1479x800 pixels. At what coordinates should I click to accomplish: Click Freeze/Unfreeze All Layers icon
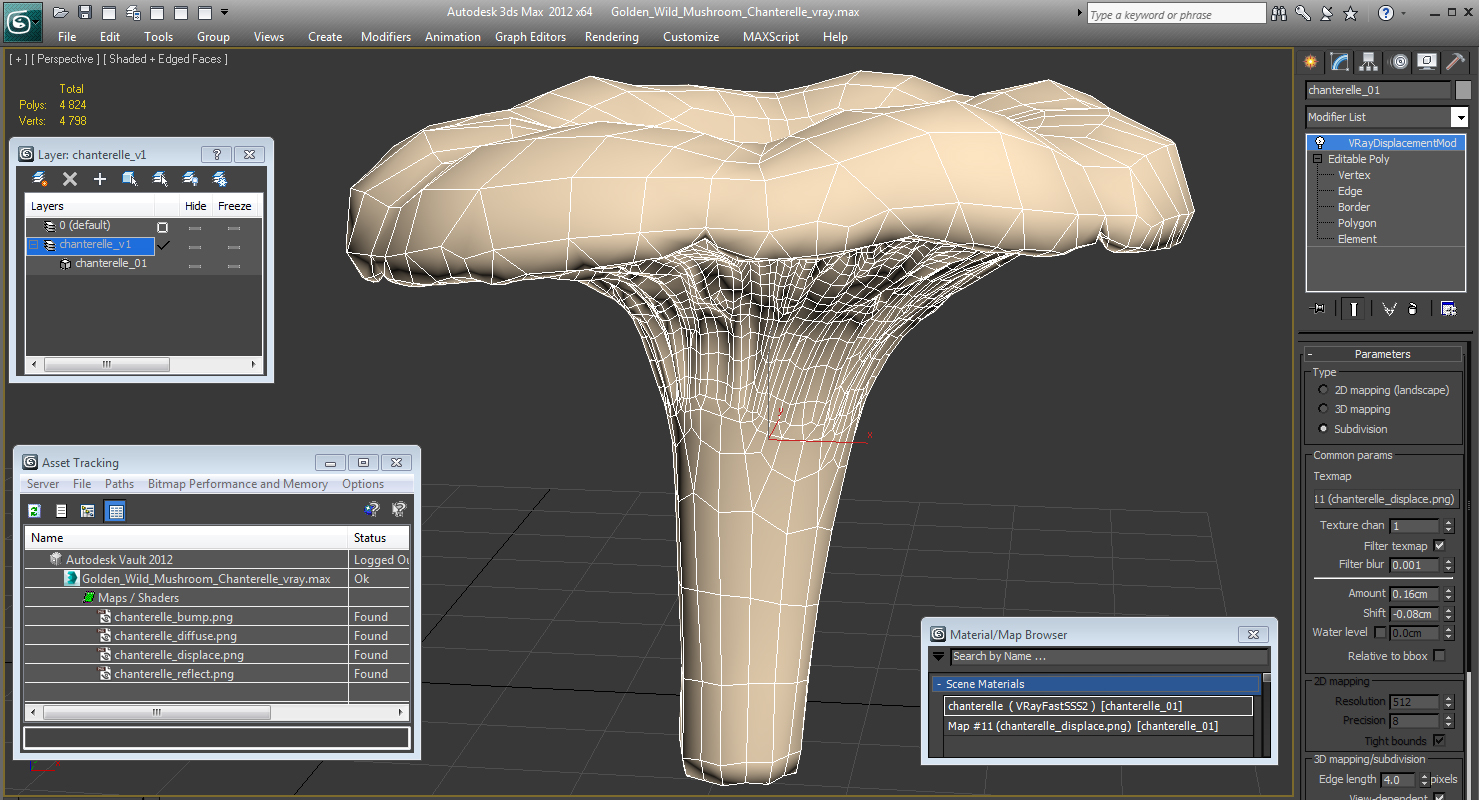(220, 179)
